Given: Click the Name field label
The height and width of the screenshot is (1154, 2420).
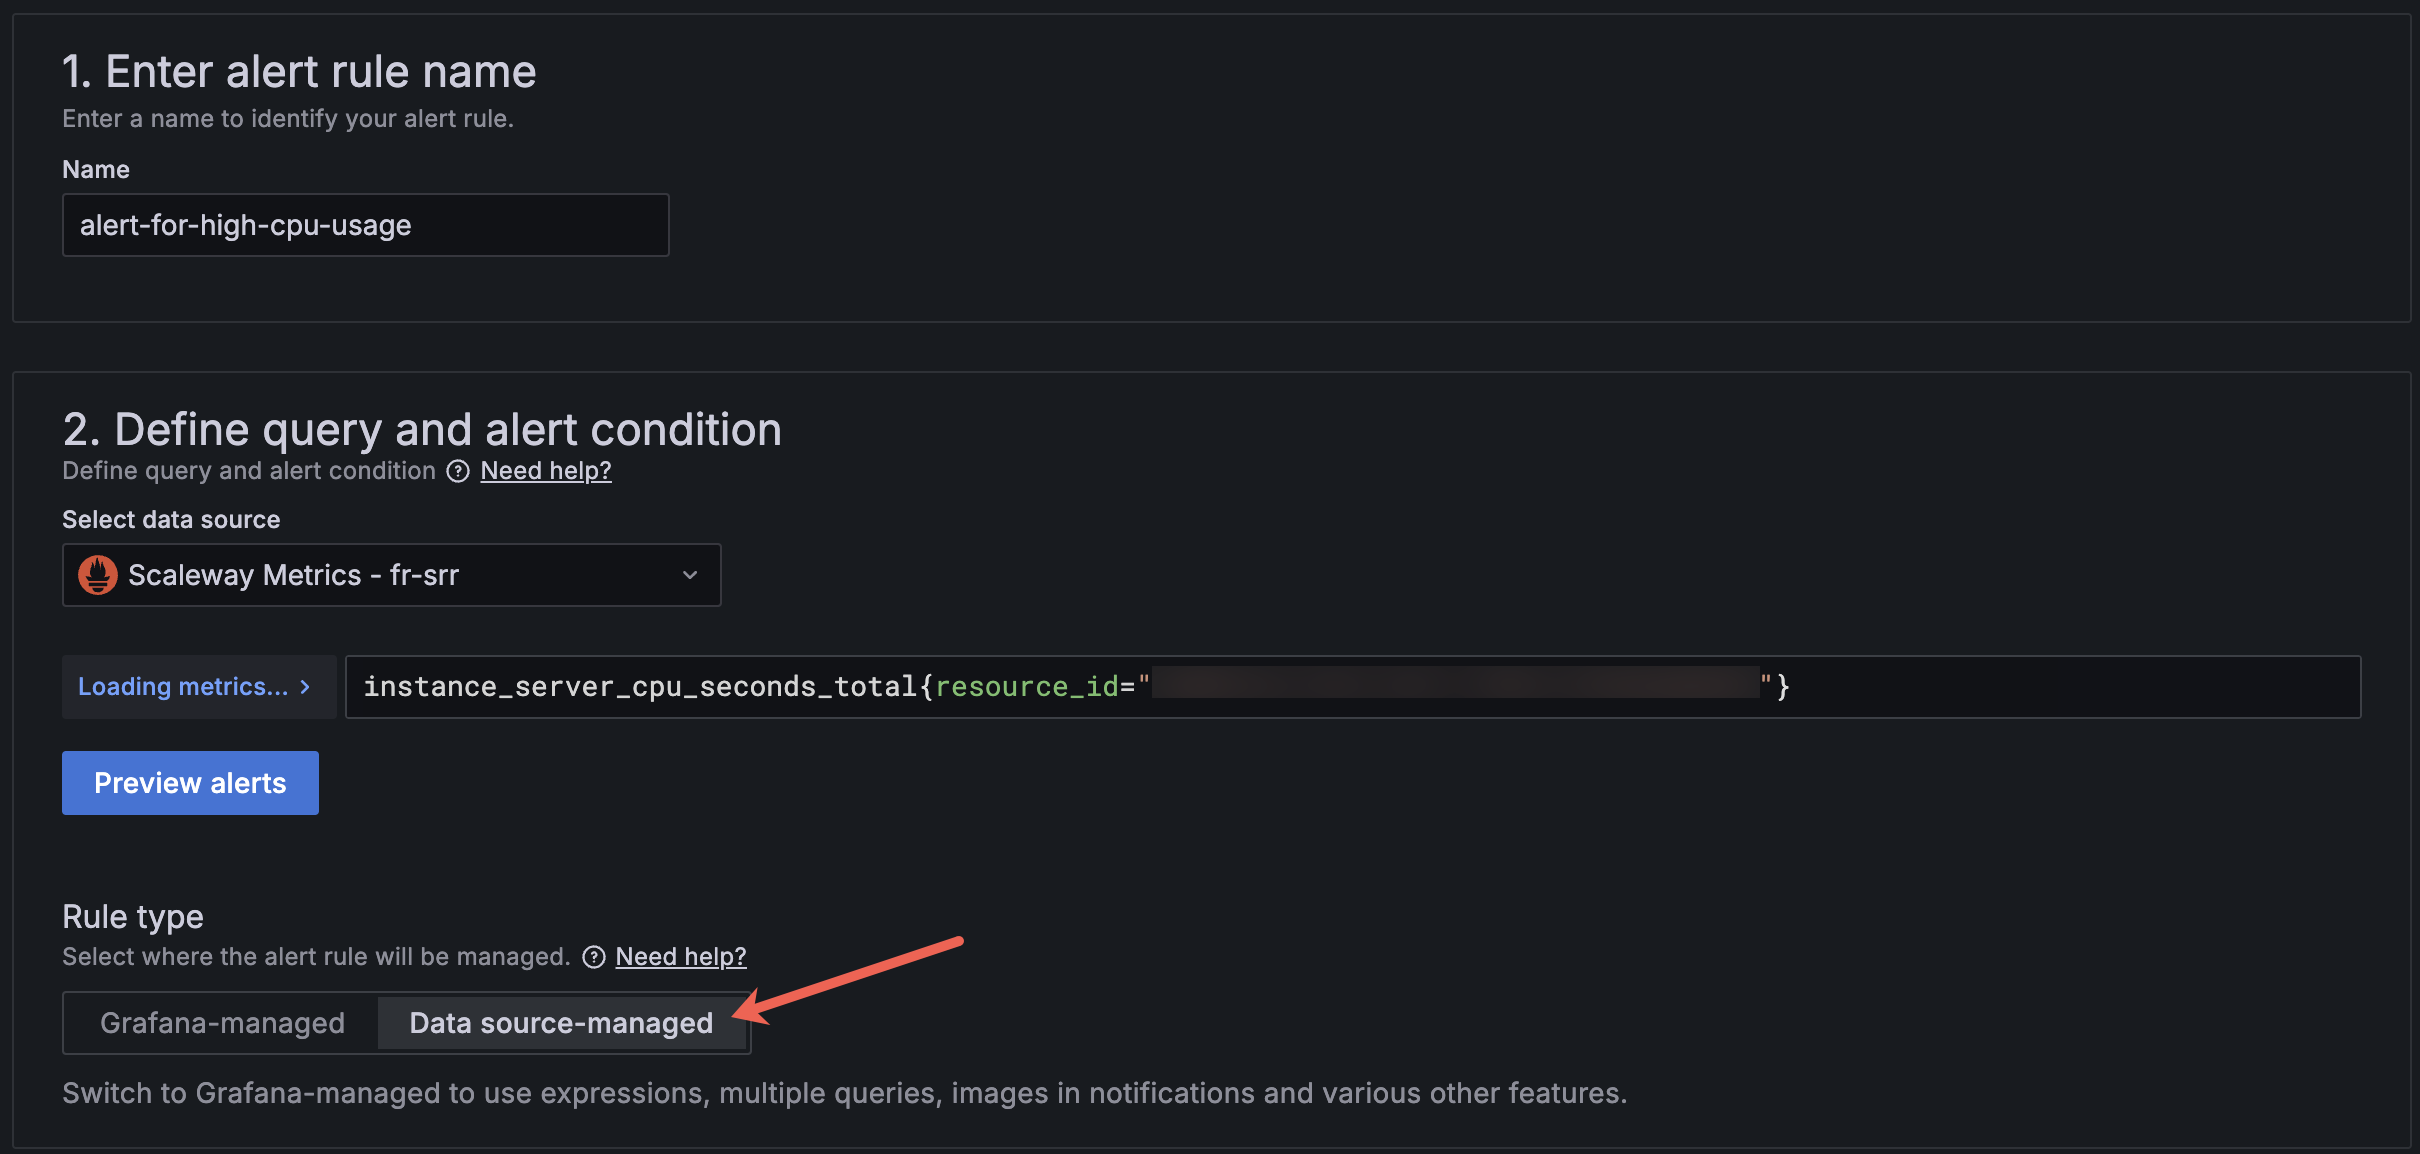Looking at the screenshot, I should coord(96,170).
